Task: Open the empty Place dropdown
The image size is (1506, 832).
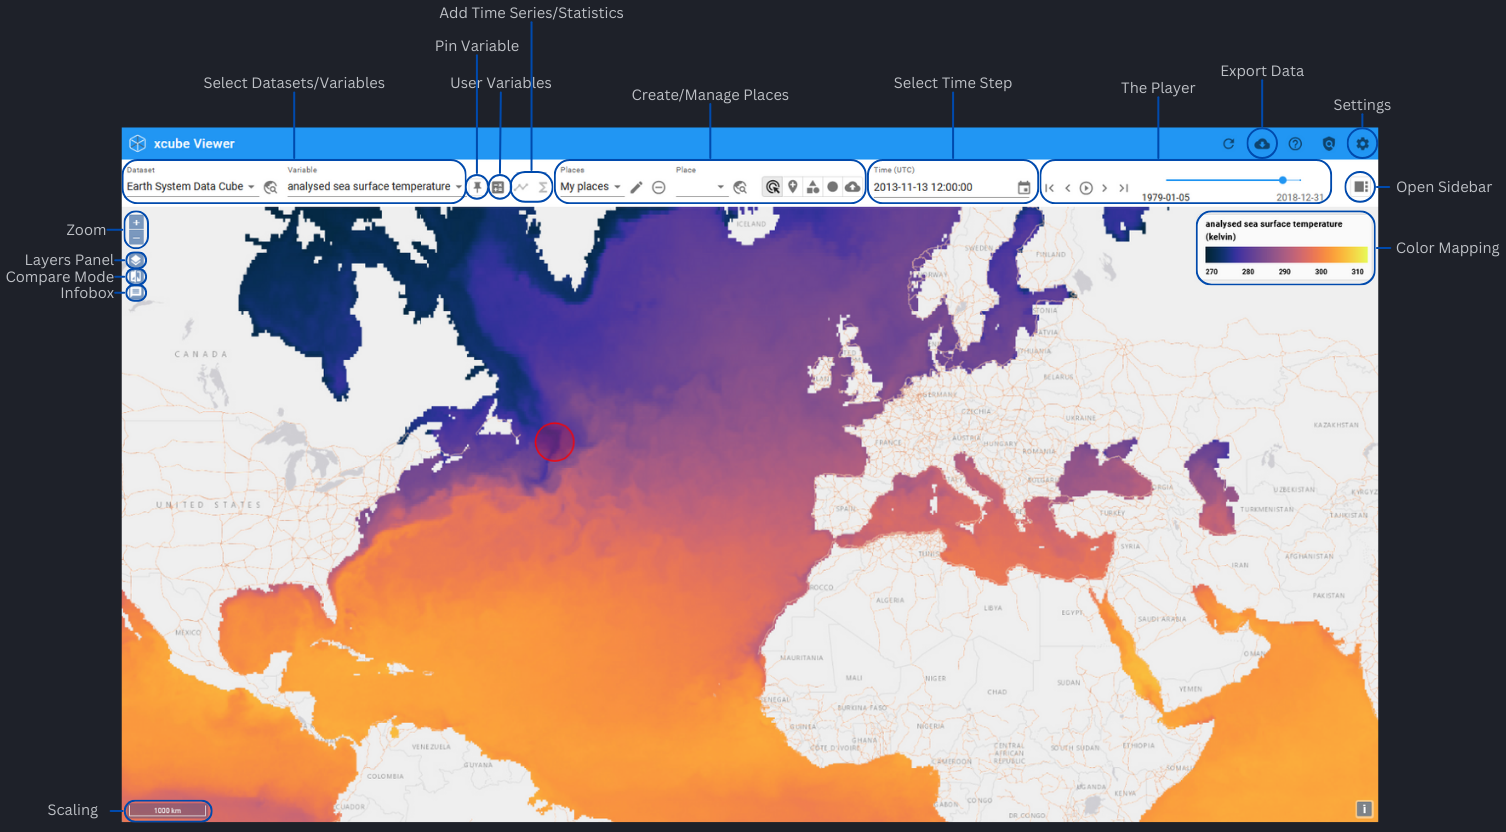Action: (x=700, y=187)
